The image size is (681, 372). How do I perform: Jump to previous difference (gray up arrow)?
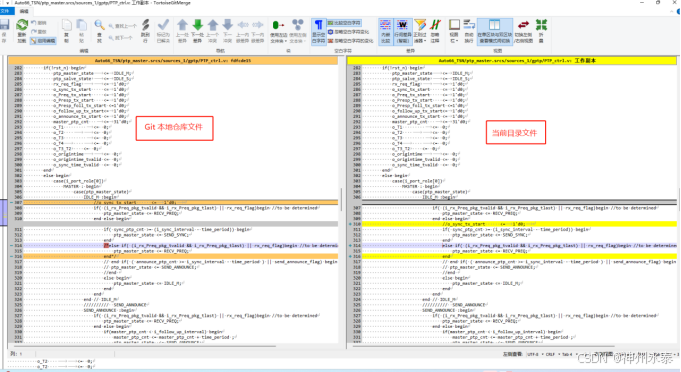(x=182, y=30)
